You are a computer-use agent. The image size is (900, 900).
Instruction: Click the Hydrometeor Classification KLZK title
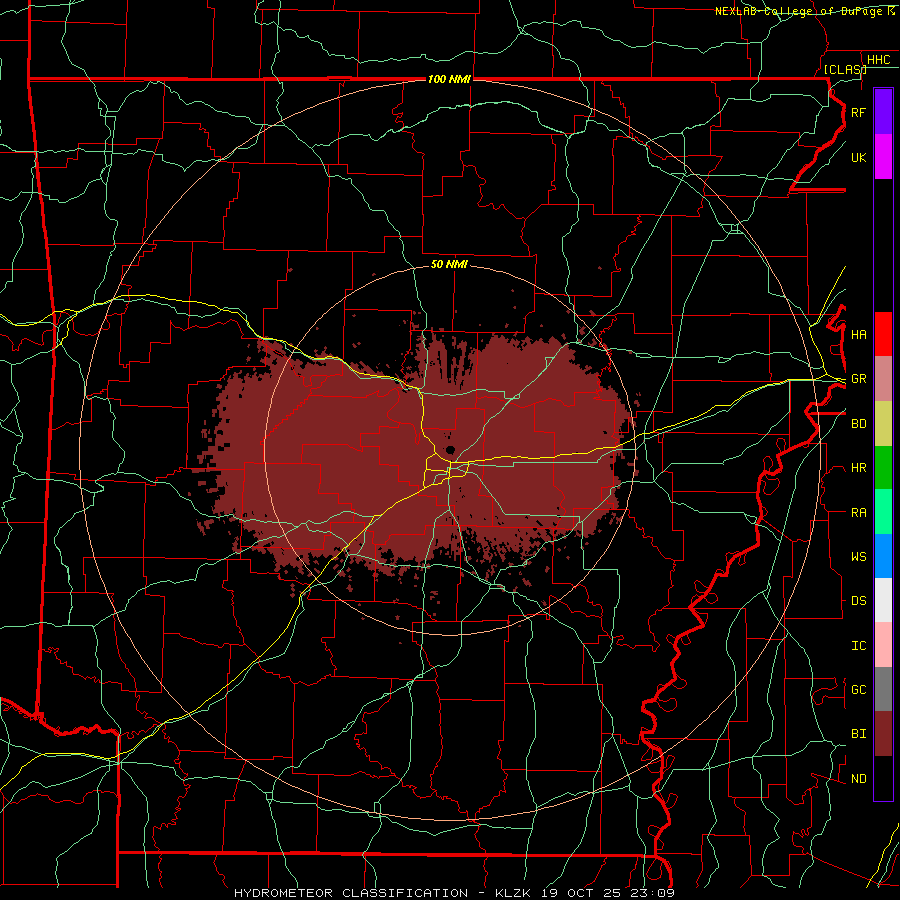pos(454,893)
